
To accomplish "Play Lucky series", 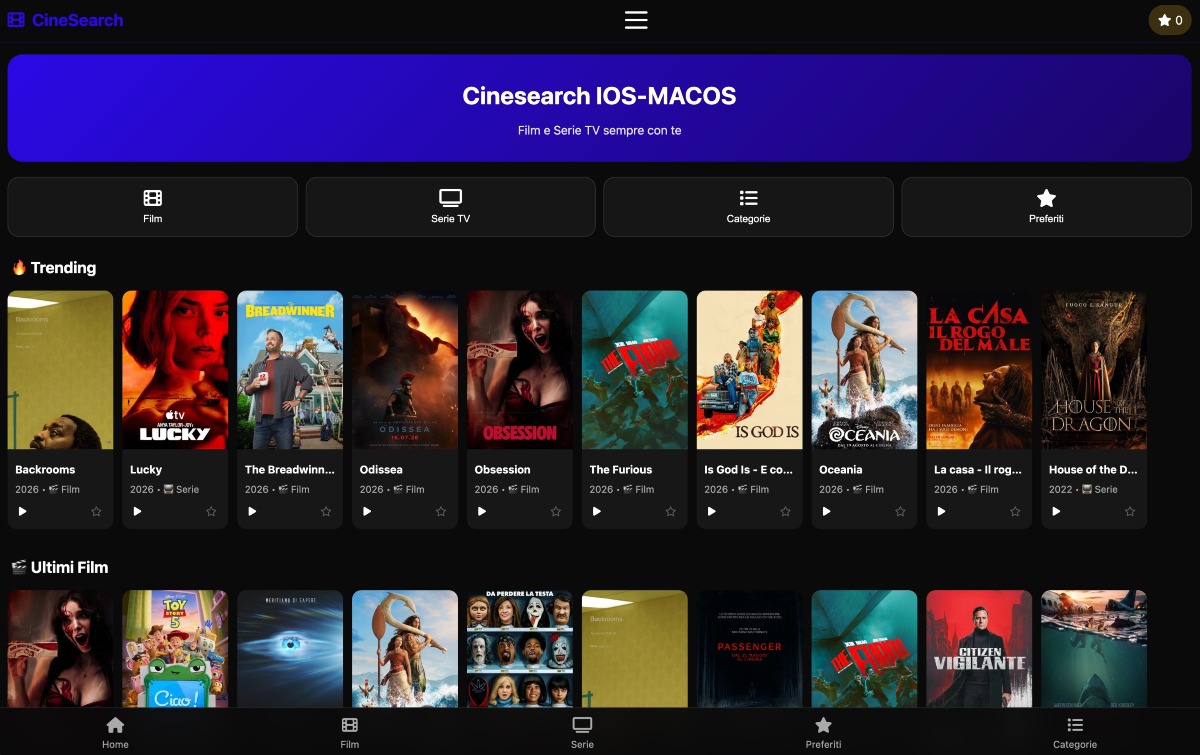I will tap(138, 511).
